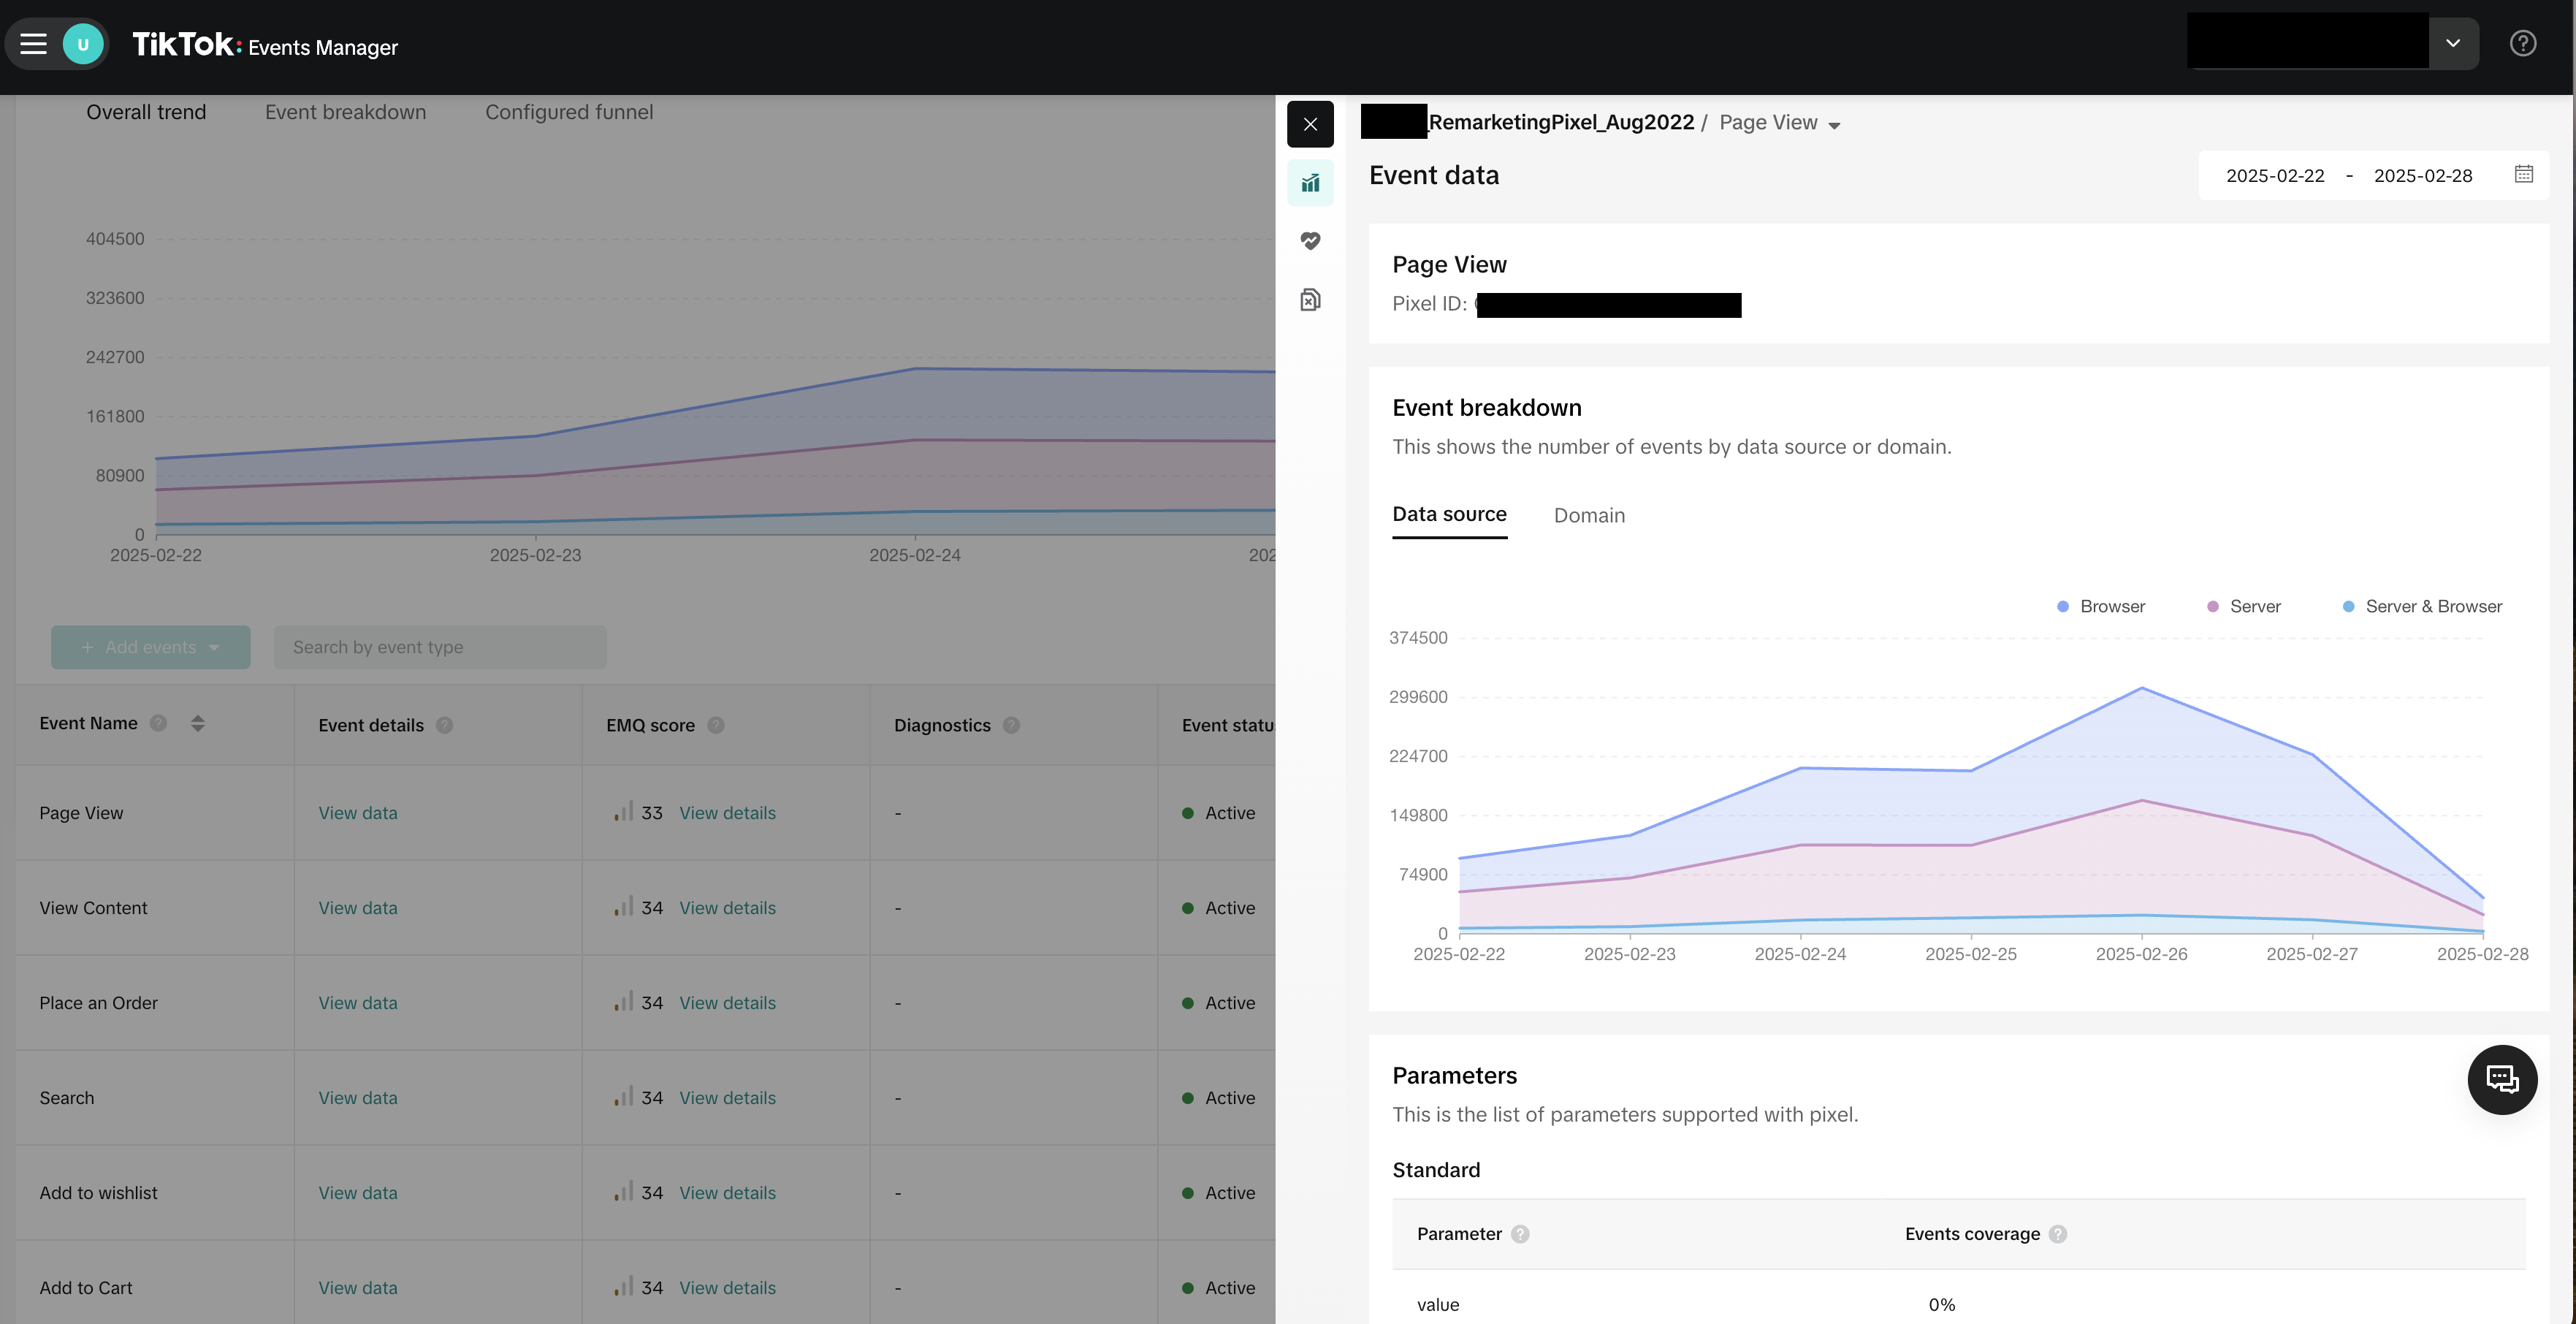The height and width of the screenshot is (1324, 2576).
Task: Open the diagnostics heart icon tab
Action: coord(1310,241)
